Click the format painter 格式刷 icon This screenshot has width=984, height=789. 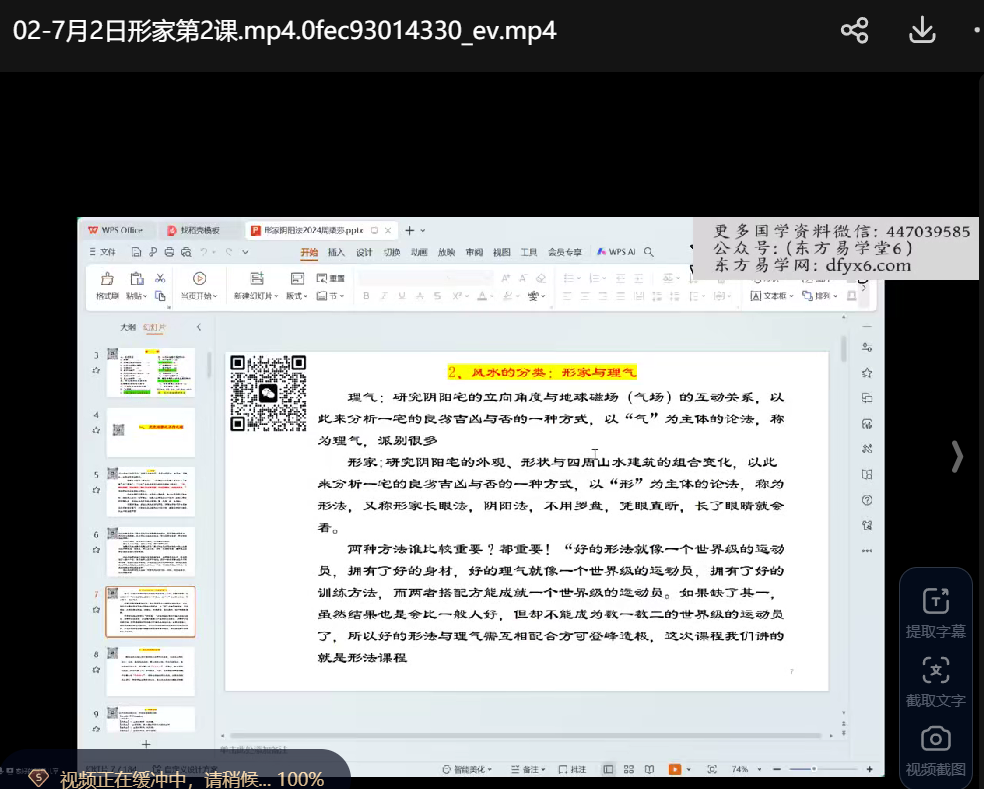[x=107, y=280]
